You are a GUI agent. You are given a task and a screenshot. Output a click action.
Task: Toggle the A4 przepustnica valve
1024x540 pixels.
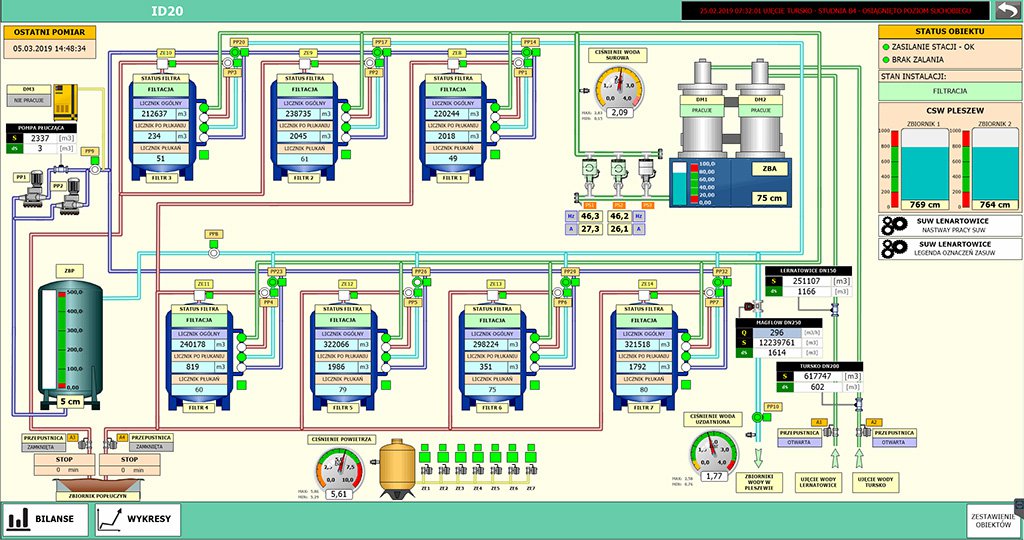[x=110, y=443]
